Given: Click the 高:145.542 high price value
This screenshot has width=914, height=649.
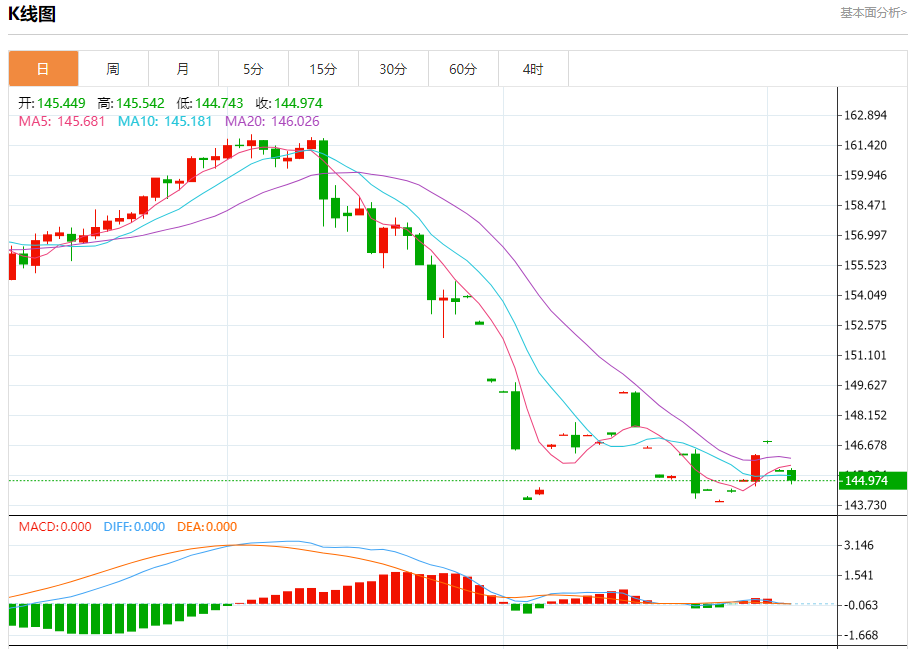Looking at the screenshot, I should [131, 103].
